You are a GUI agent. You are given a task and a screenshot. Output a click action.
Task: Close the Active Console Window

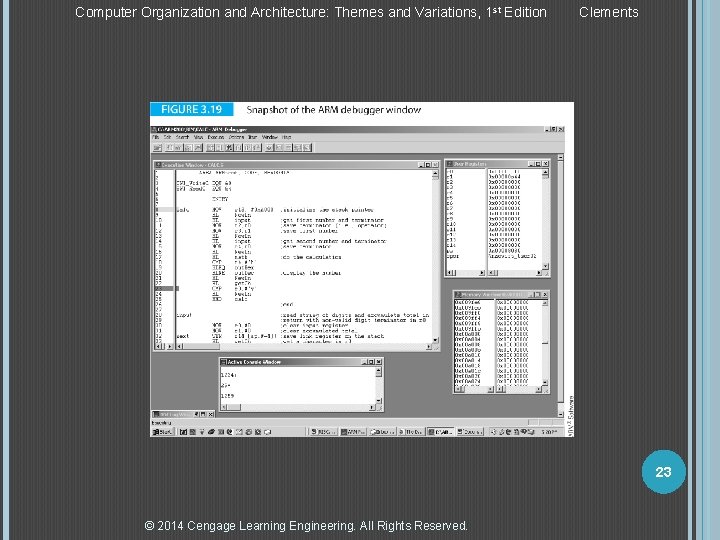(379, 362)
